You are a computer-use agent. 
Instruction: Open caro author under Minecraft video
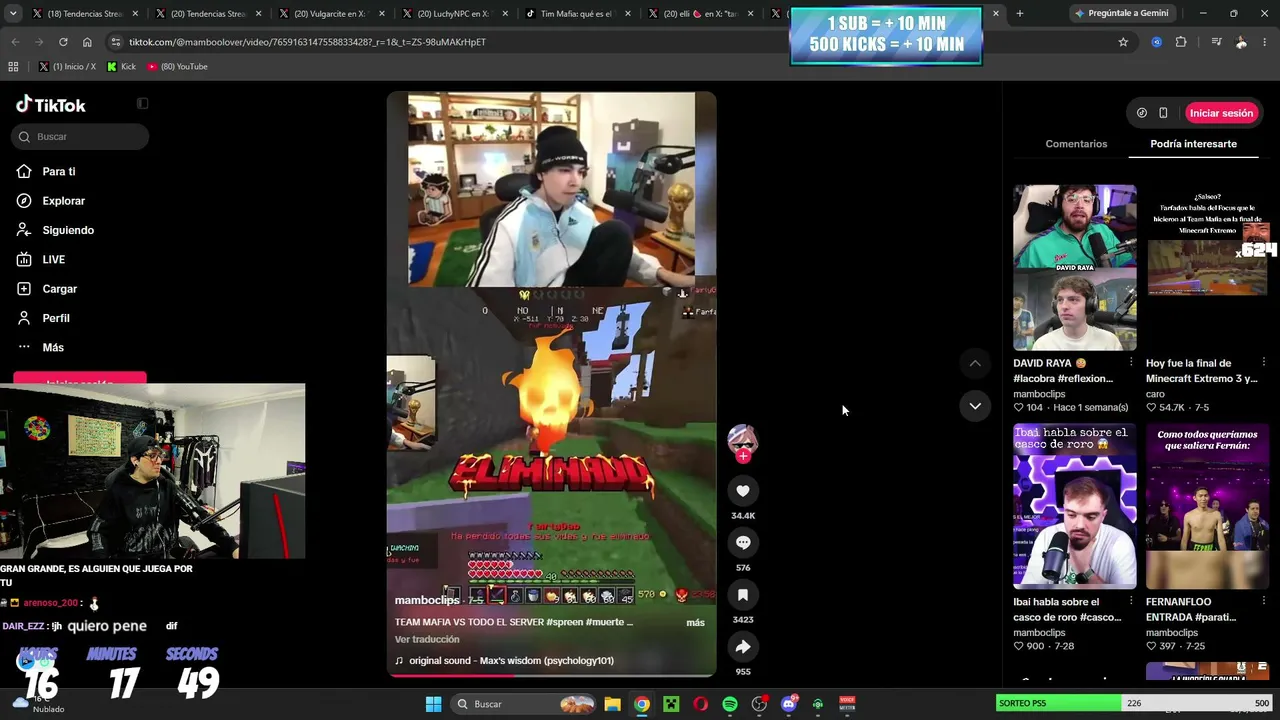[1156, 394]
